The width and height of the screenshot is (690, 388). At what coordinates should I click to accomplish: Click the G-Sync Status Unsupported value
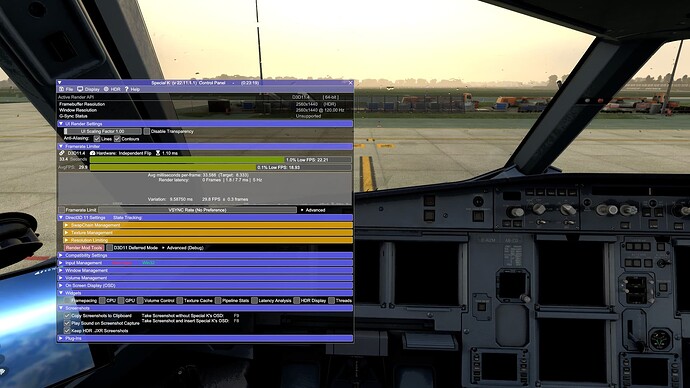tap(308, 116)
